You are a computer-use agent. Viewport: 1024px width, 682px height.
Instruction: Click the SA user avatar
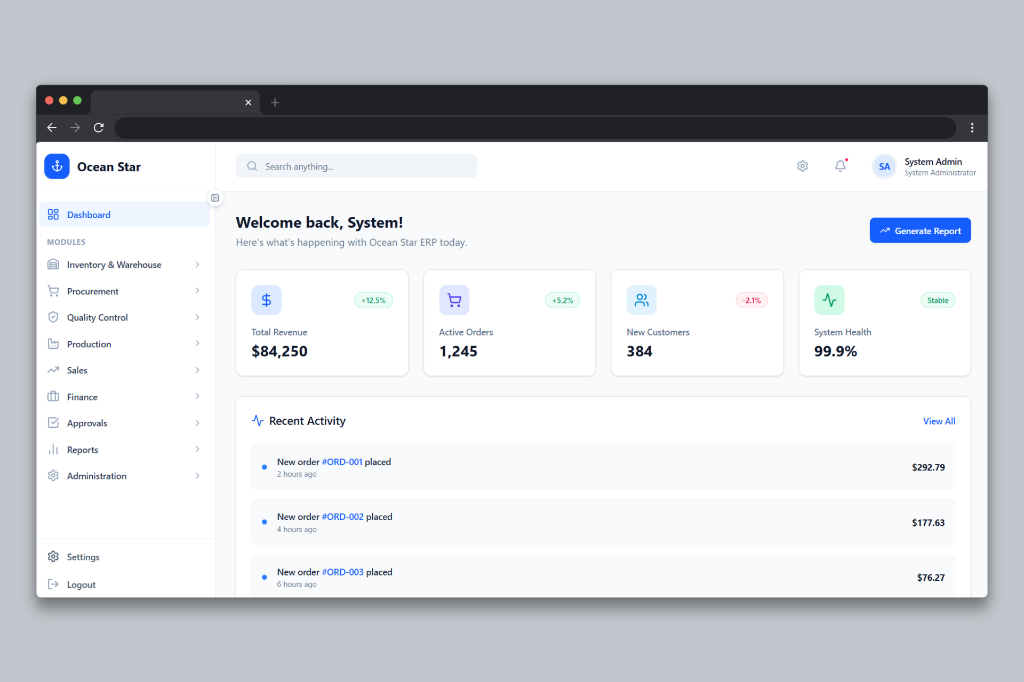click(x=884, y=167)
